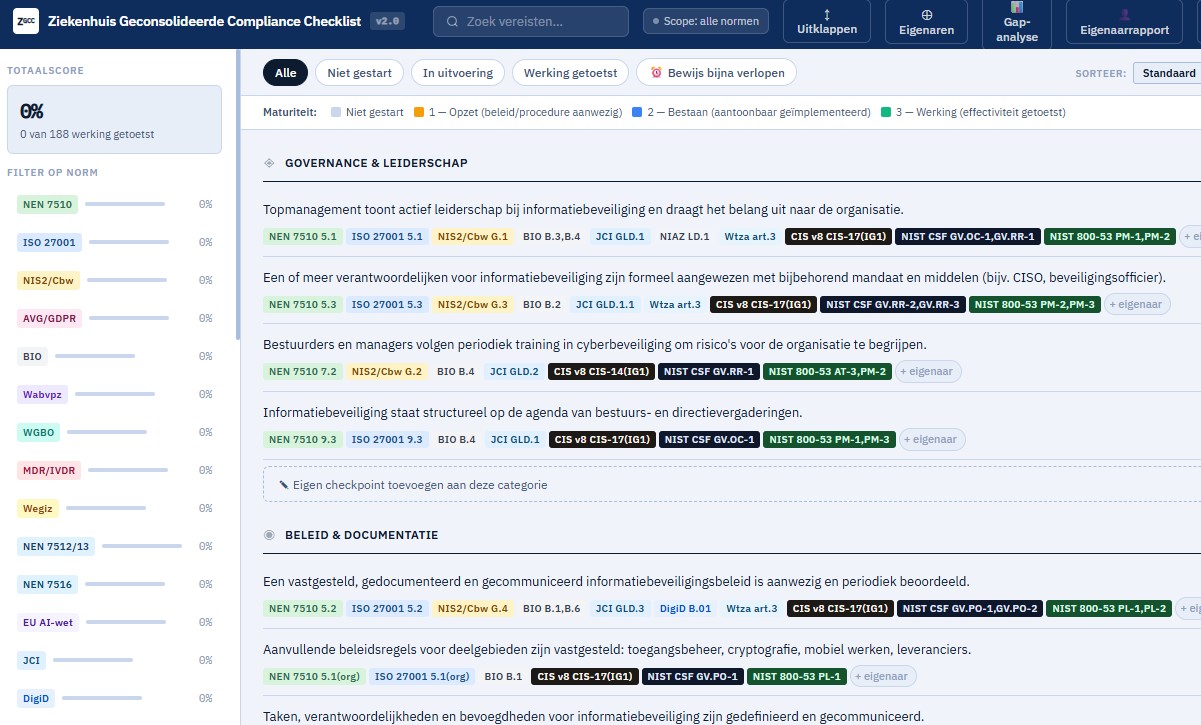Open the Eigenaarrapport report
1201x725 pixels.
pos(1125,22)
